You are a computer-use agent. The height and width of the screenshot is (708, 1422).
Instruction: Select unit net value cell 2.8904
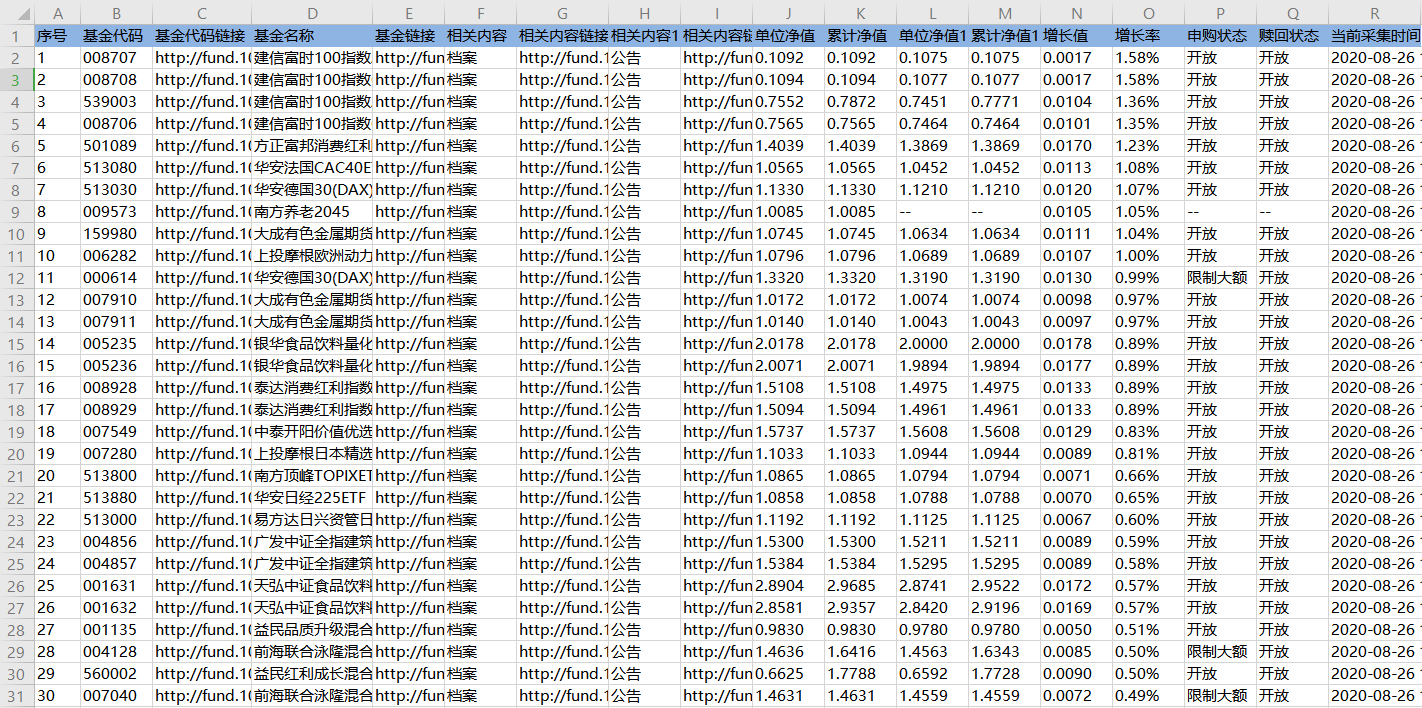pyautogui.click(x=787, y=586)
